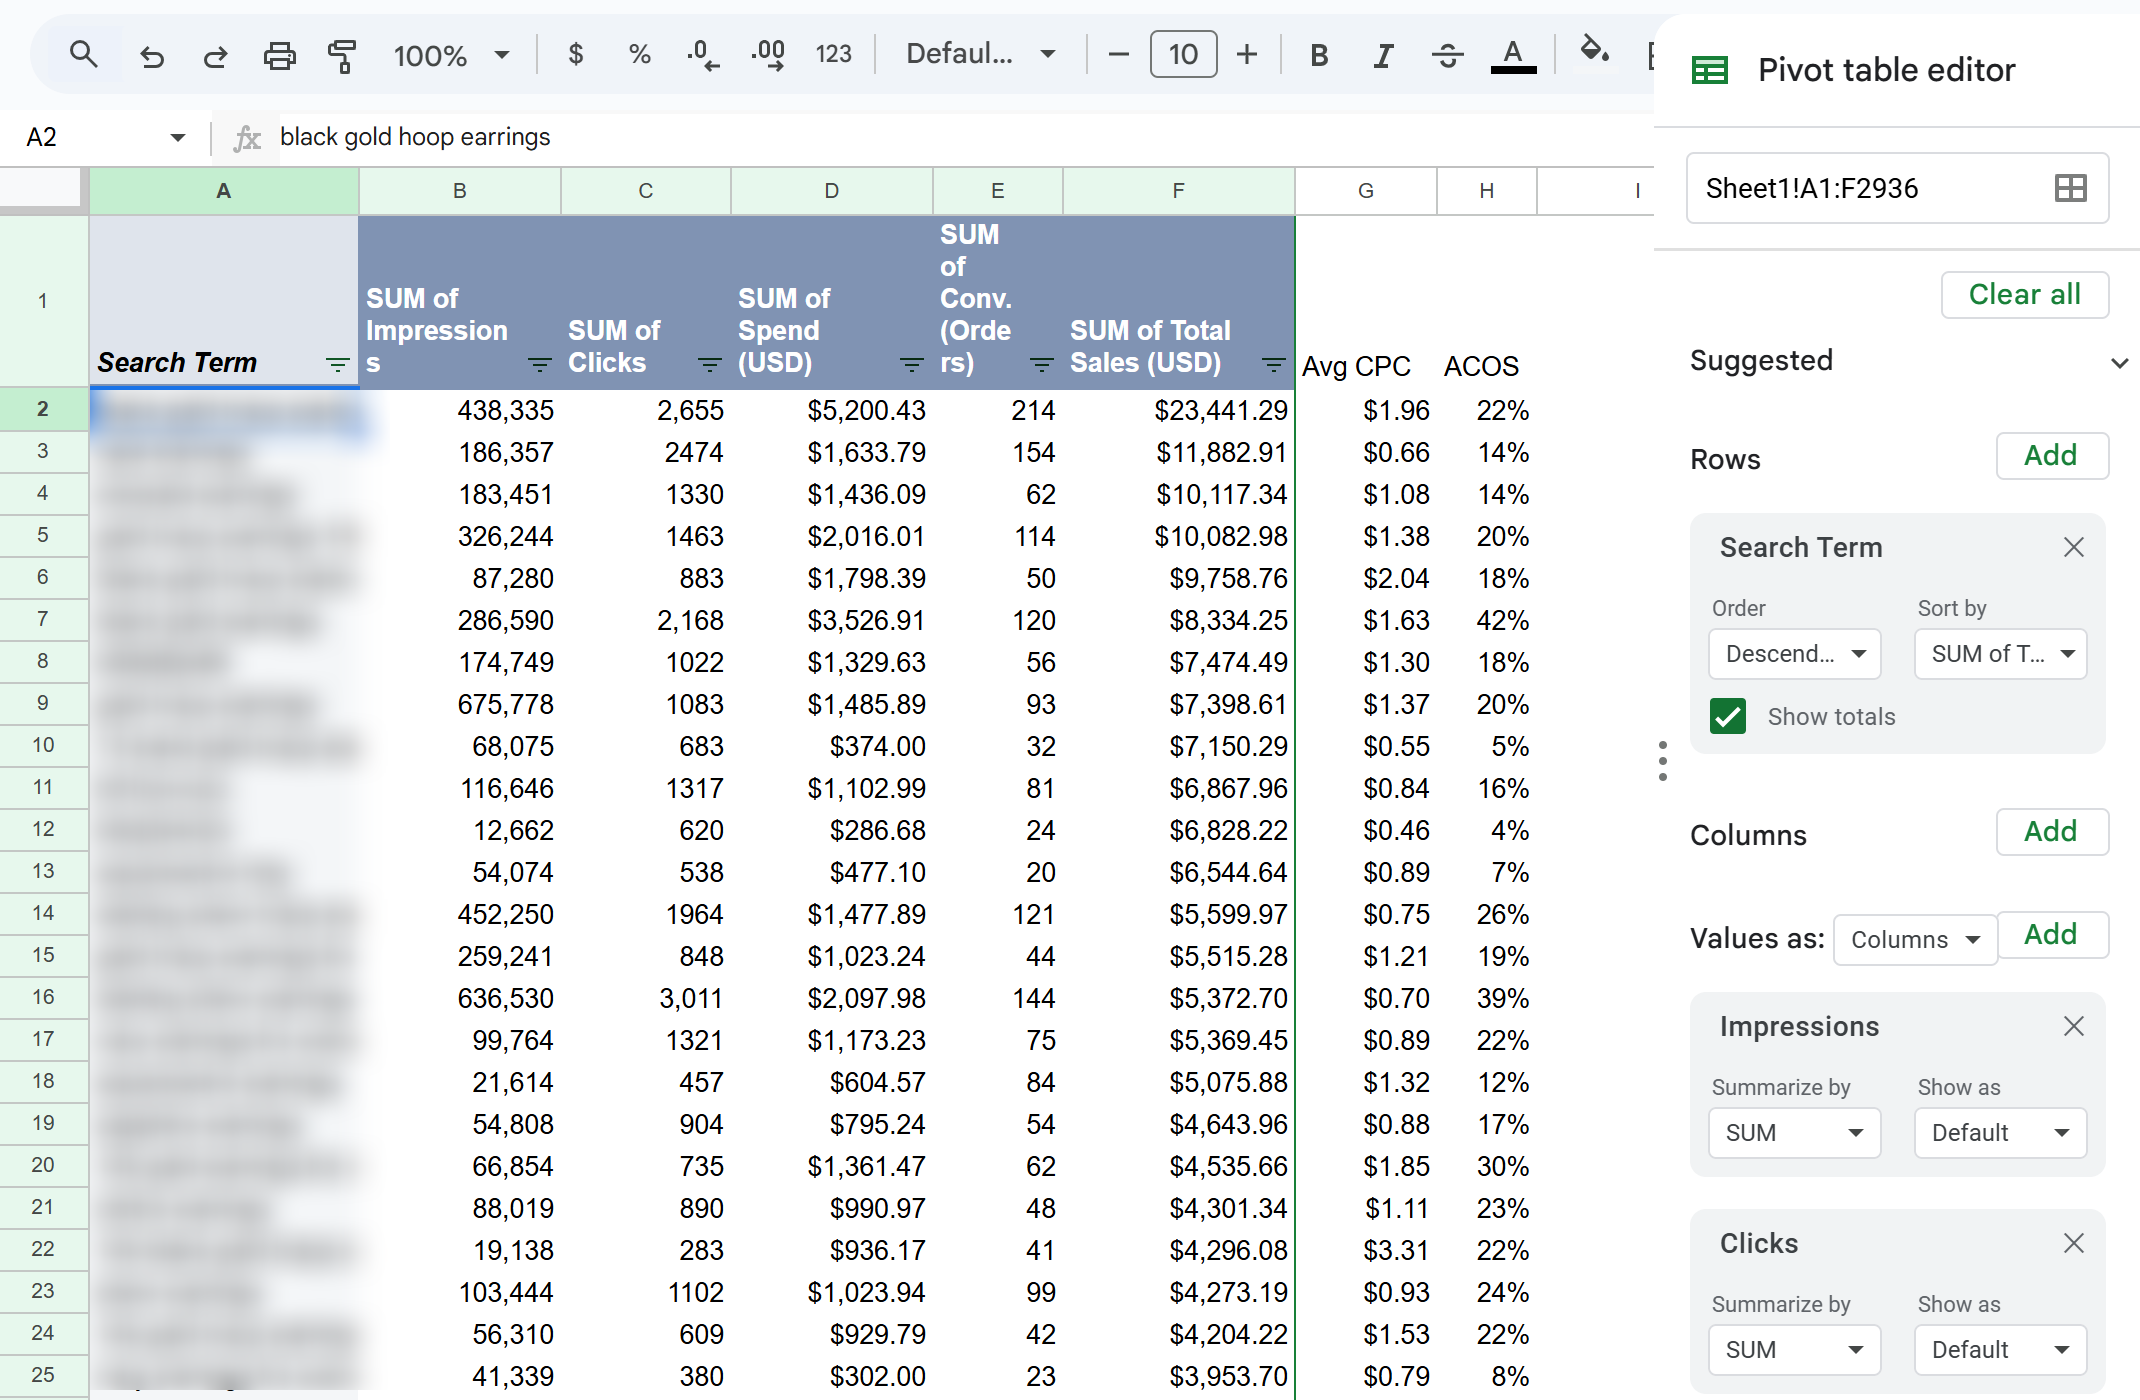Apply italic formatting

[x=1383, y=55]
